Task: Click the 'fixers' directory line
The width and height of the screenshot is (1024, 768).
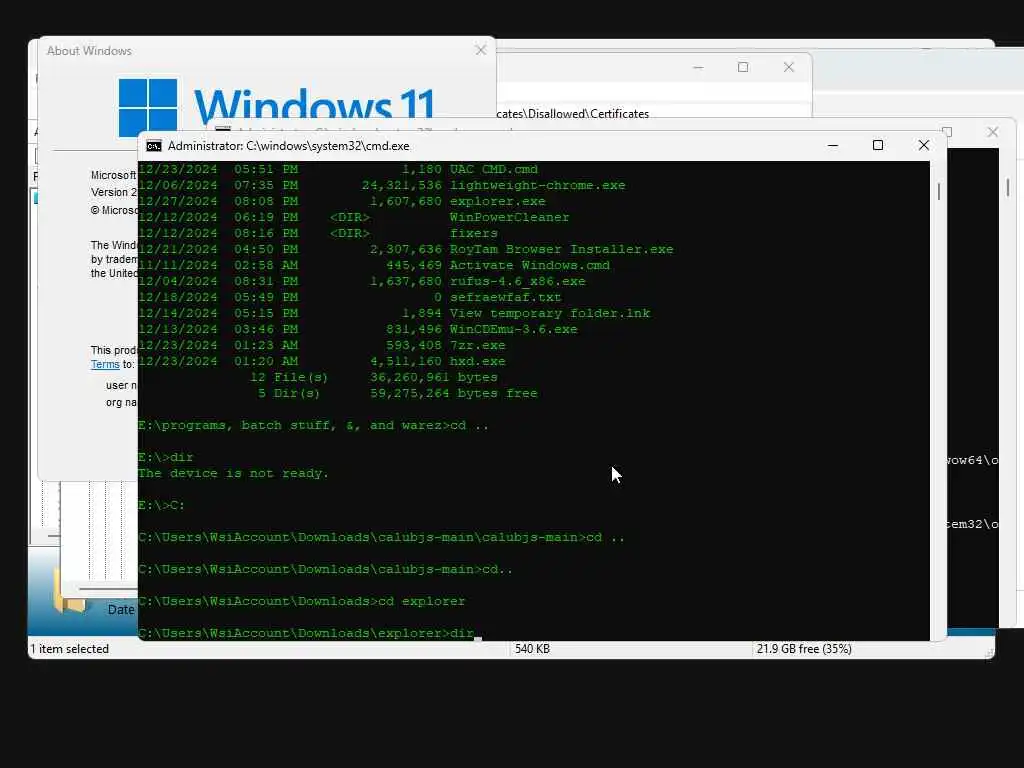Action: pos(318,233)
